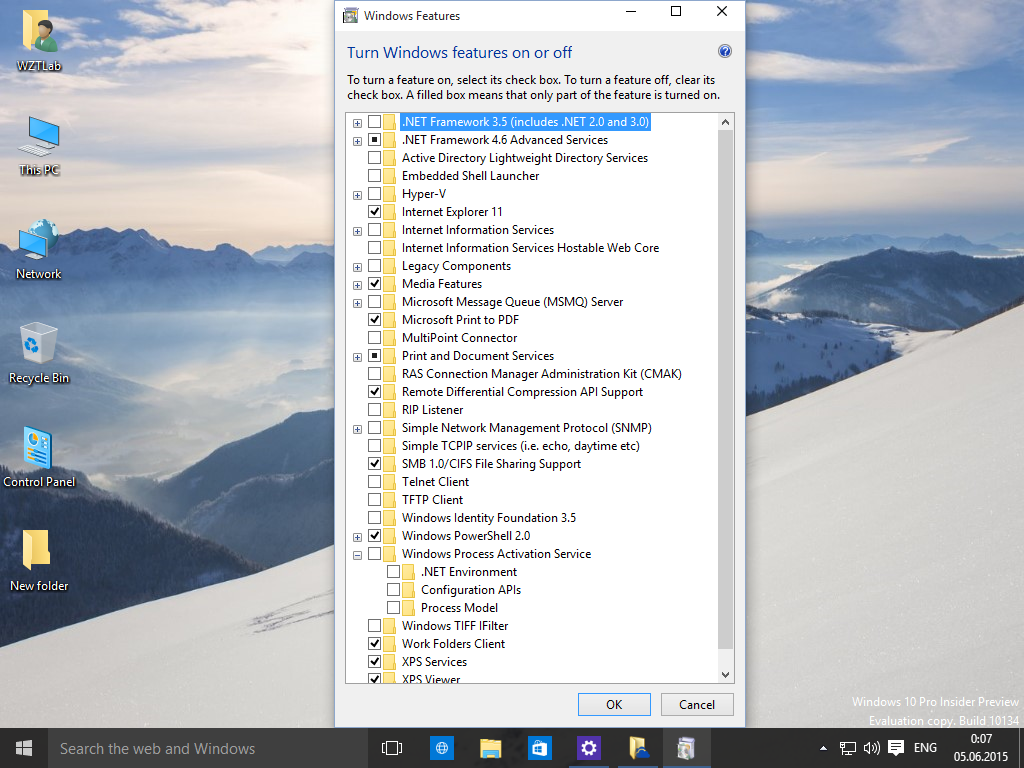Viewport: 1024px width, 768px height.
Task: Open the Recycle Bin icon
Action: point(39,353)
